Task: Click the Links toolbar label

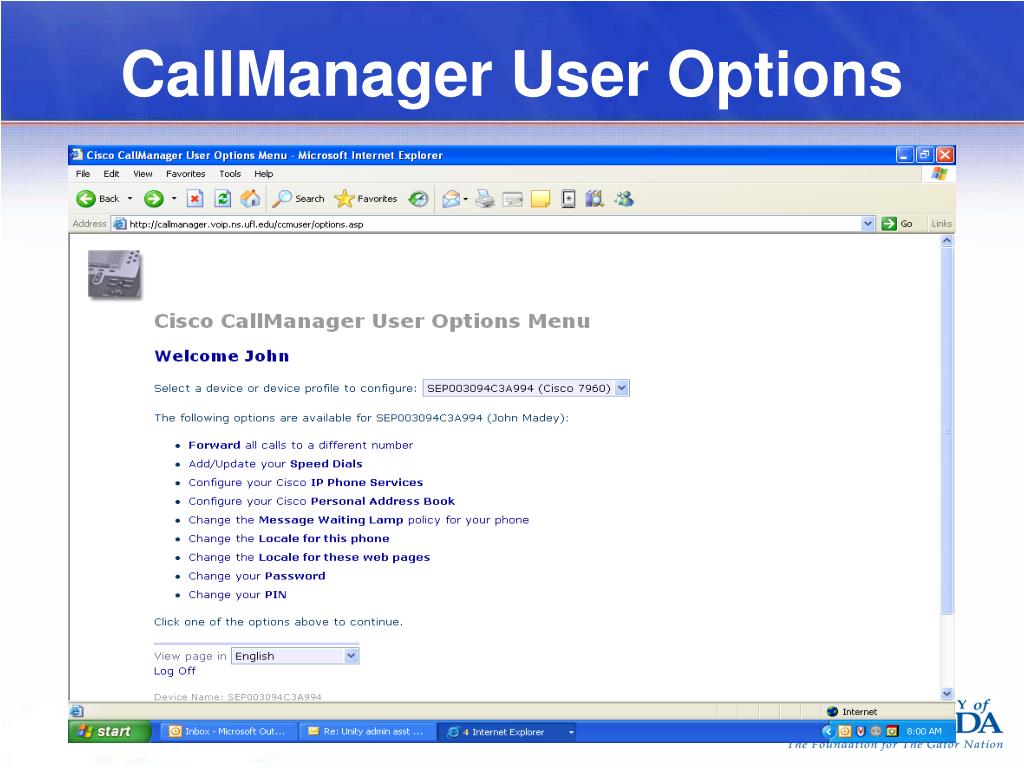Action: click(x=941, y=224)
